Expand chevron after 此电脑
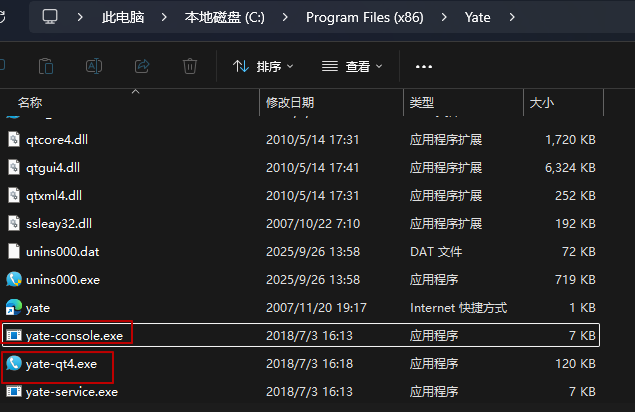This screenshot has width=635, height=412. pos(164,17)
